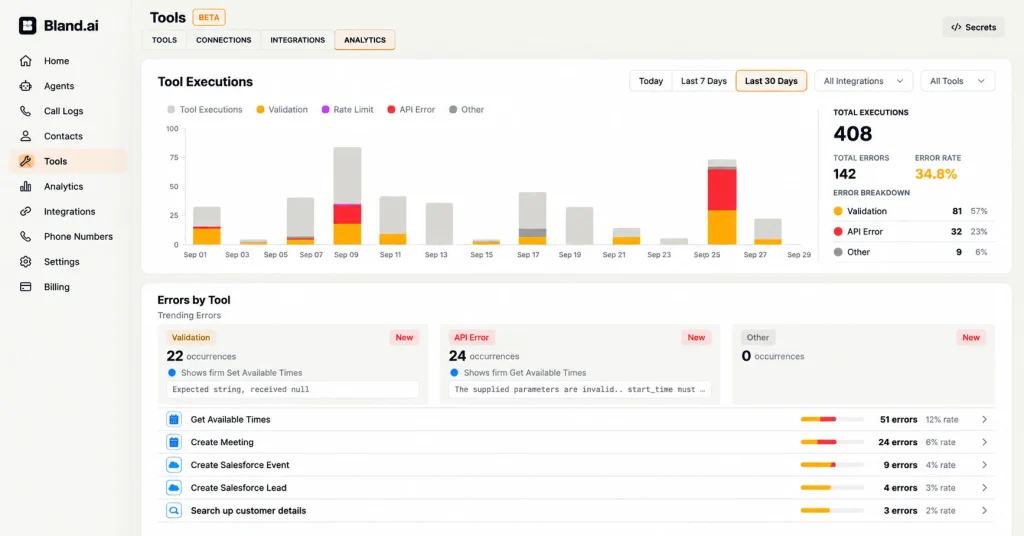Click the Create Meeting tool name
The image size is (1024, 536).
coord(222,443)
